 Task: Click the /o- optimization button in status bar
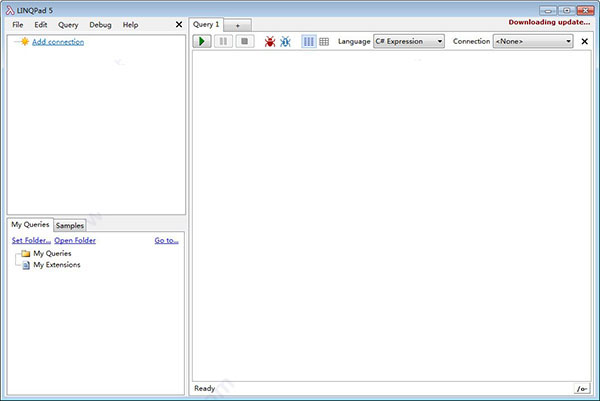pyautogui.click(x=582, y=389)
